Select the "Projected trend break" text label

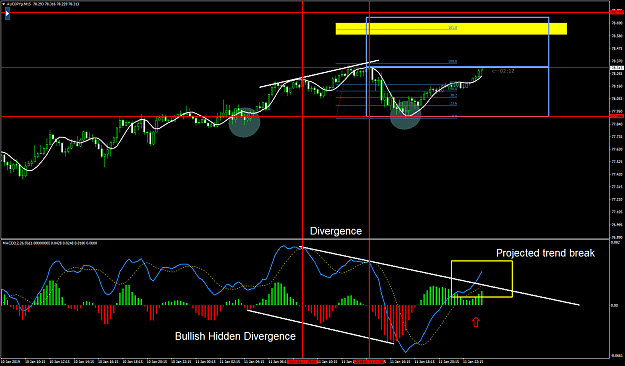pyautogui.click(x=545, y=253)
